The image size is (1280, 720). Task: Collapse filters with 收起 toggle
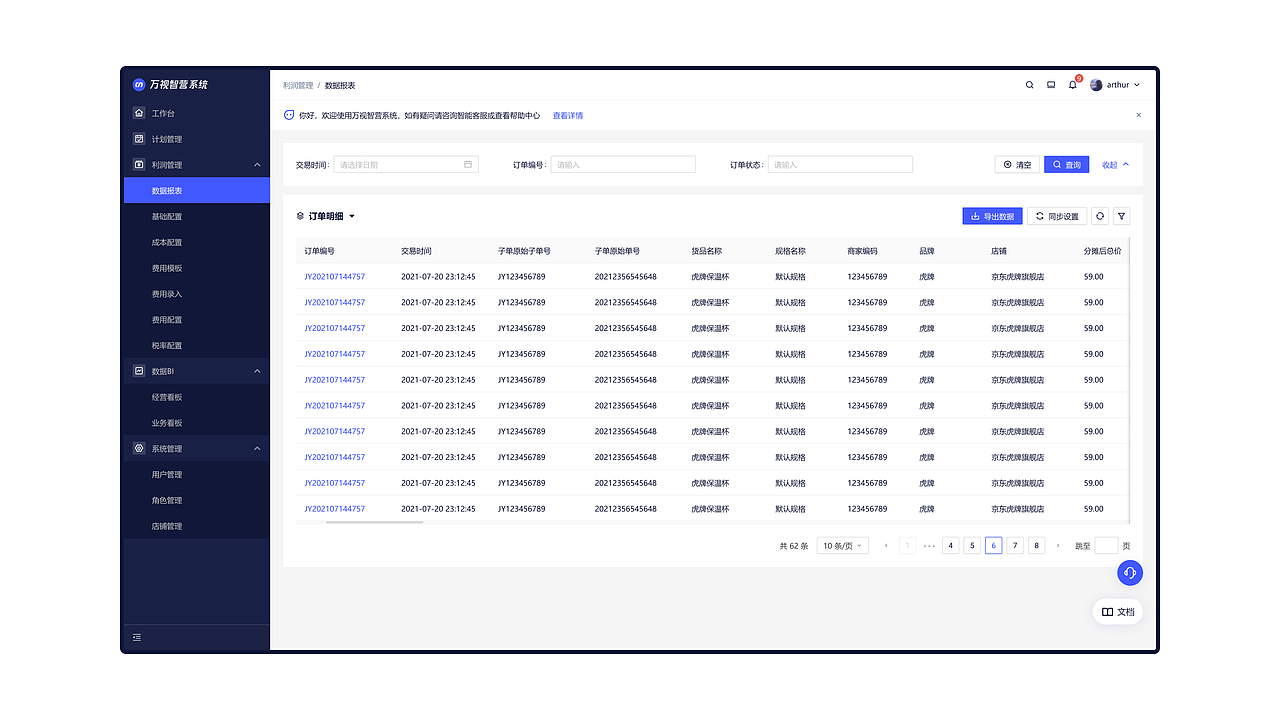(x=1115, y=165)
